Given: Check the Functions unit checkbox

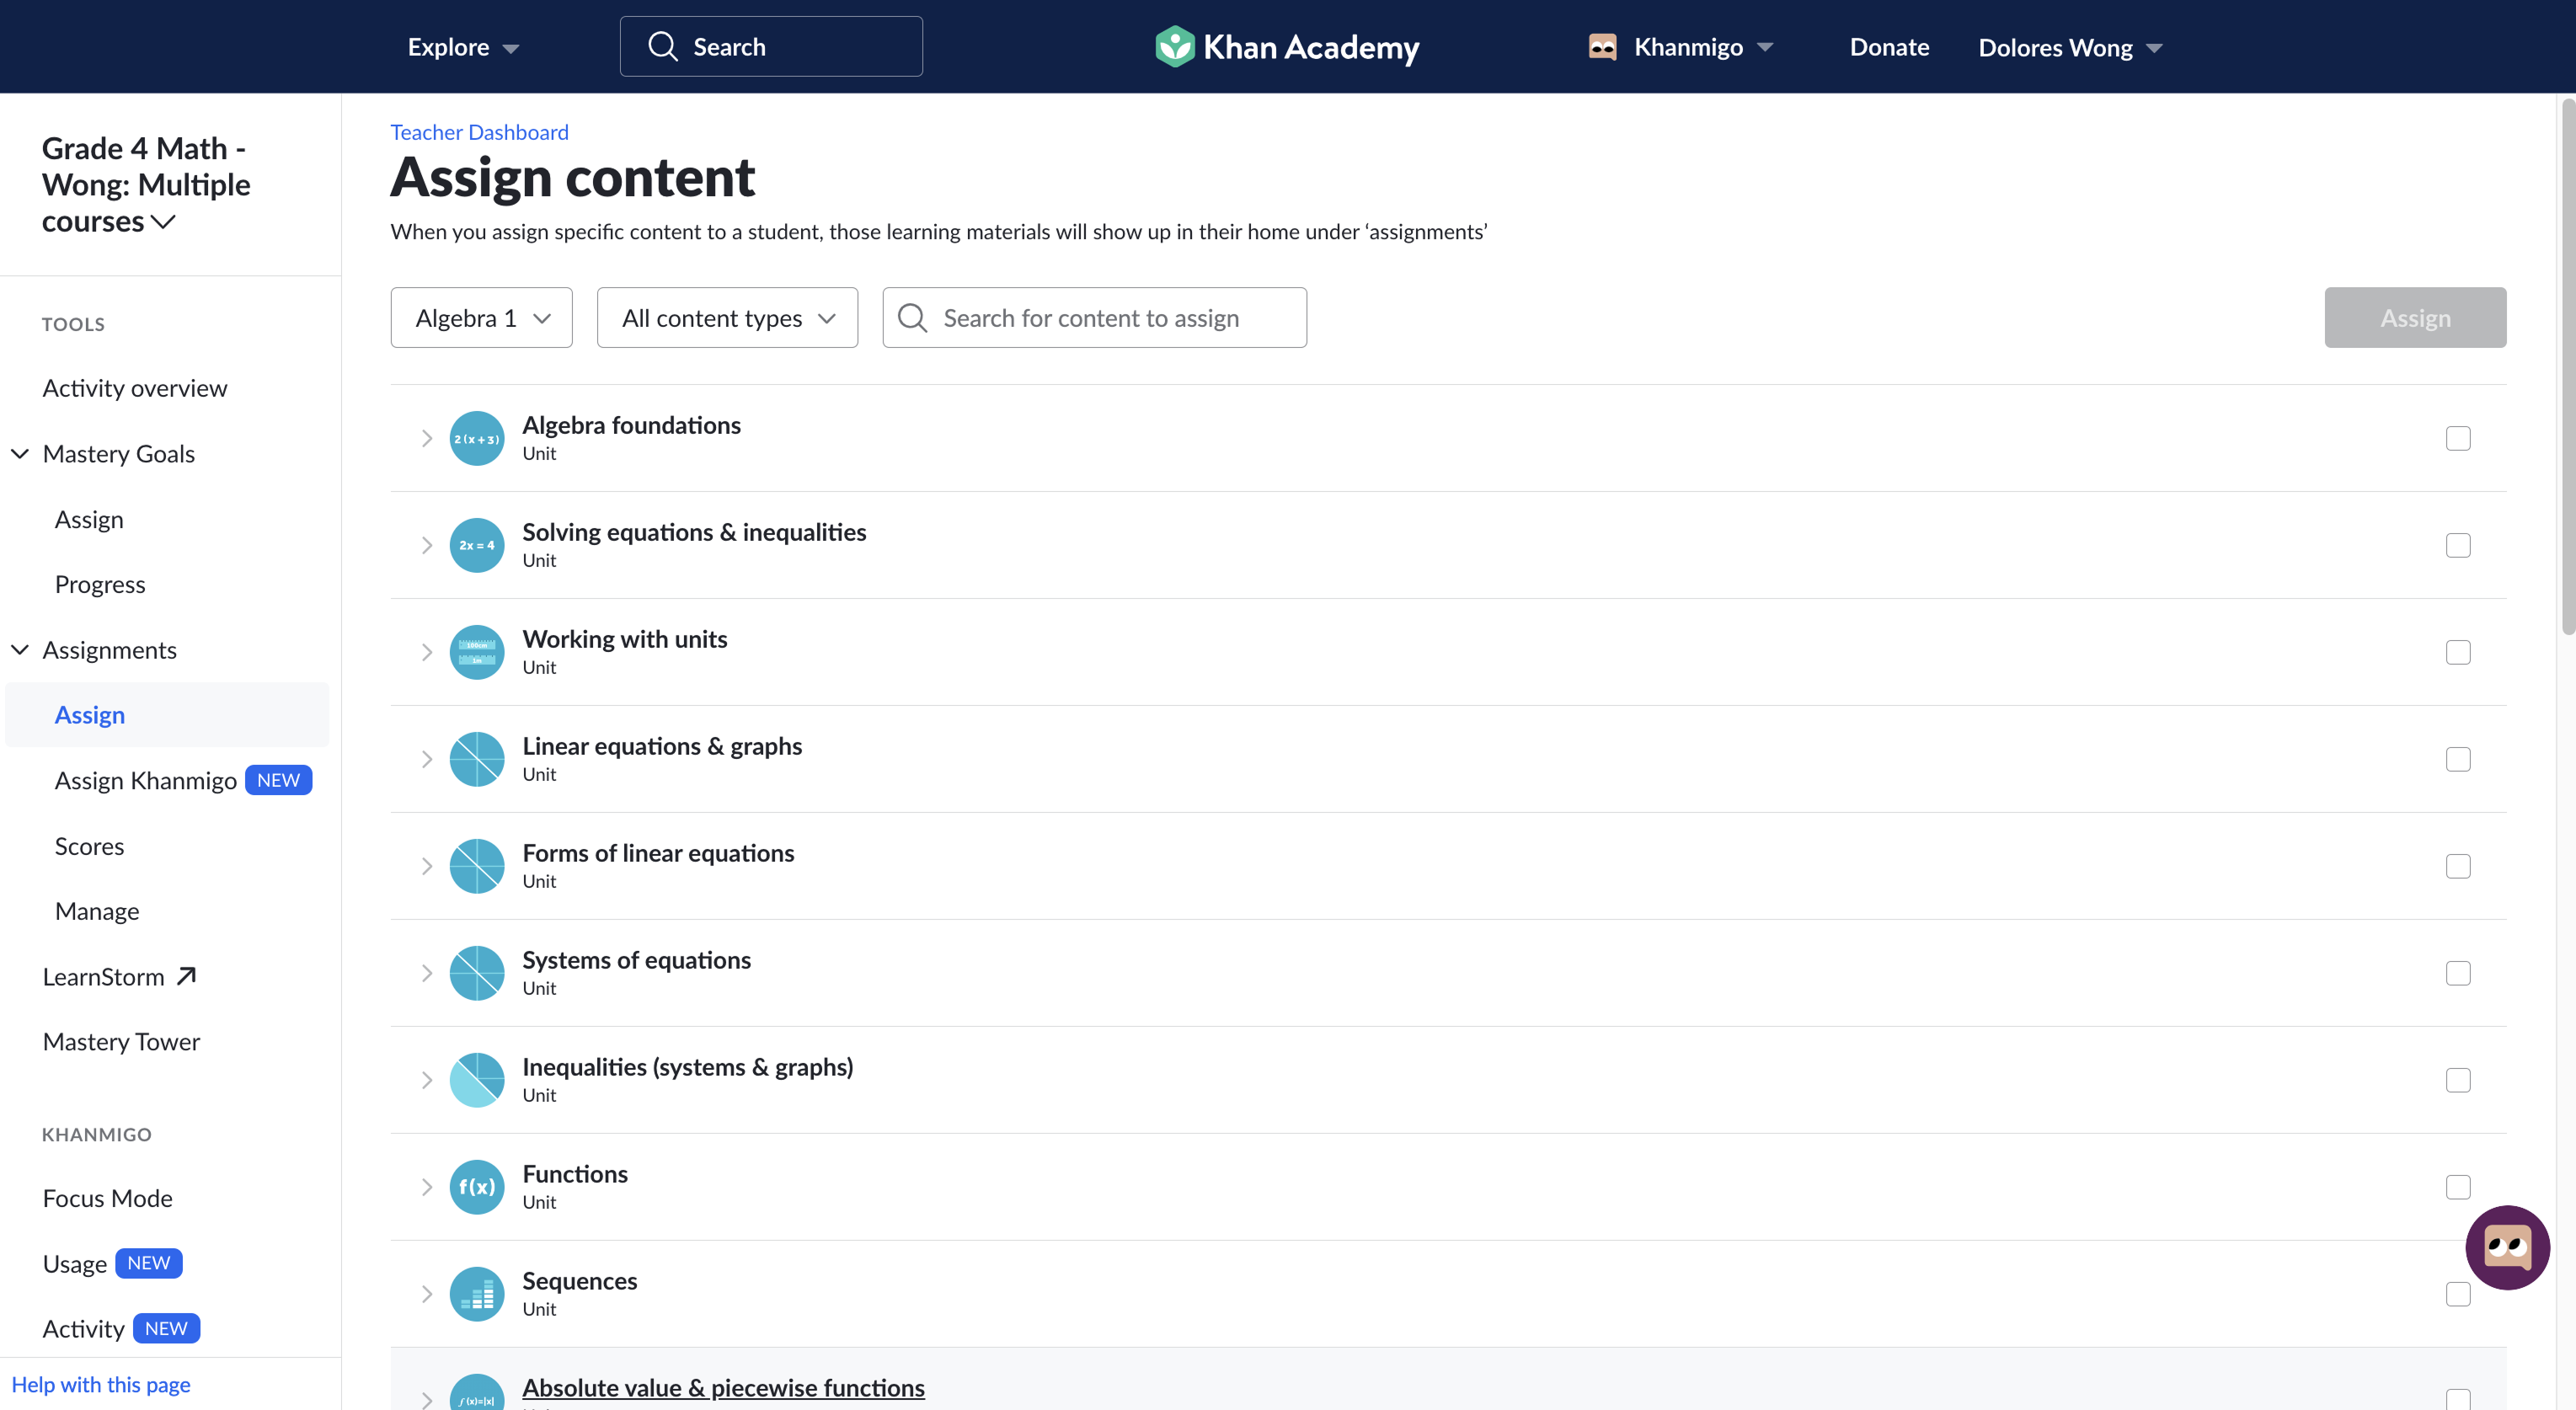Looking at the screenshot, I should tap(2458, 1187).
